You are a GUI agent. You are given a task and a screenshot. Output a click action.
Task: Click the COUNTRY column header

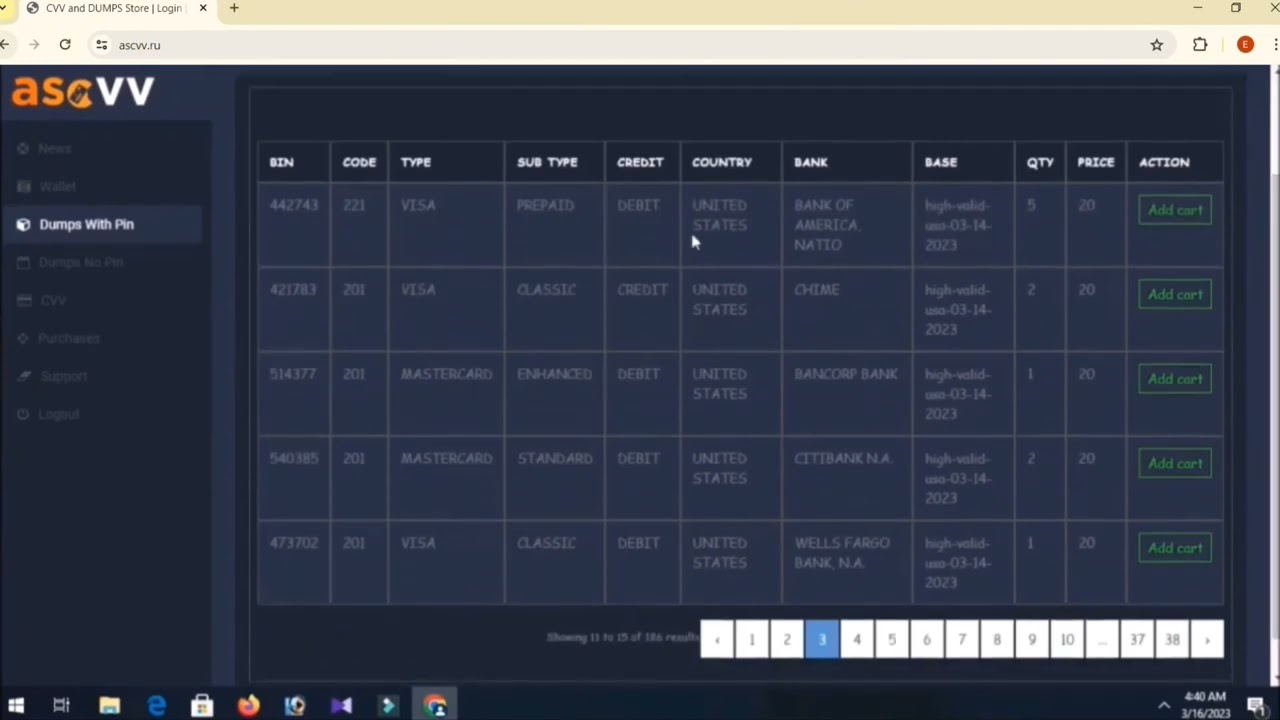coord(722,162)
